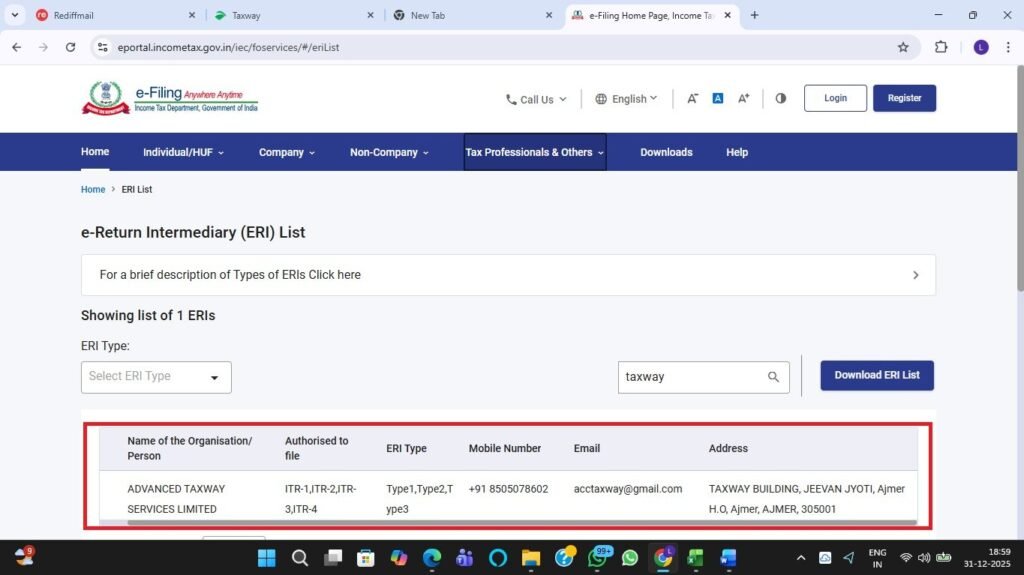This screenshot has height=575, width=1024.
Task: Open Chrome three-dot menu
Action: (1008, 47)
